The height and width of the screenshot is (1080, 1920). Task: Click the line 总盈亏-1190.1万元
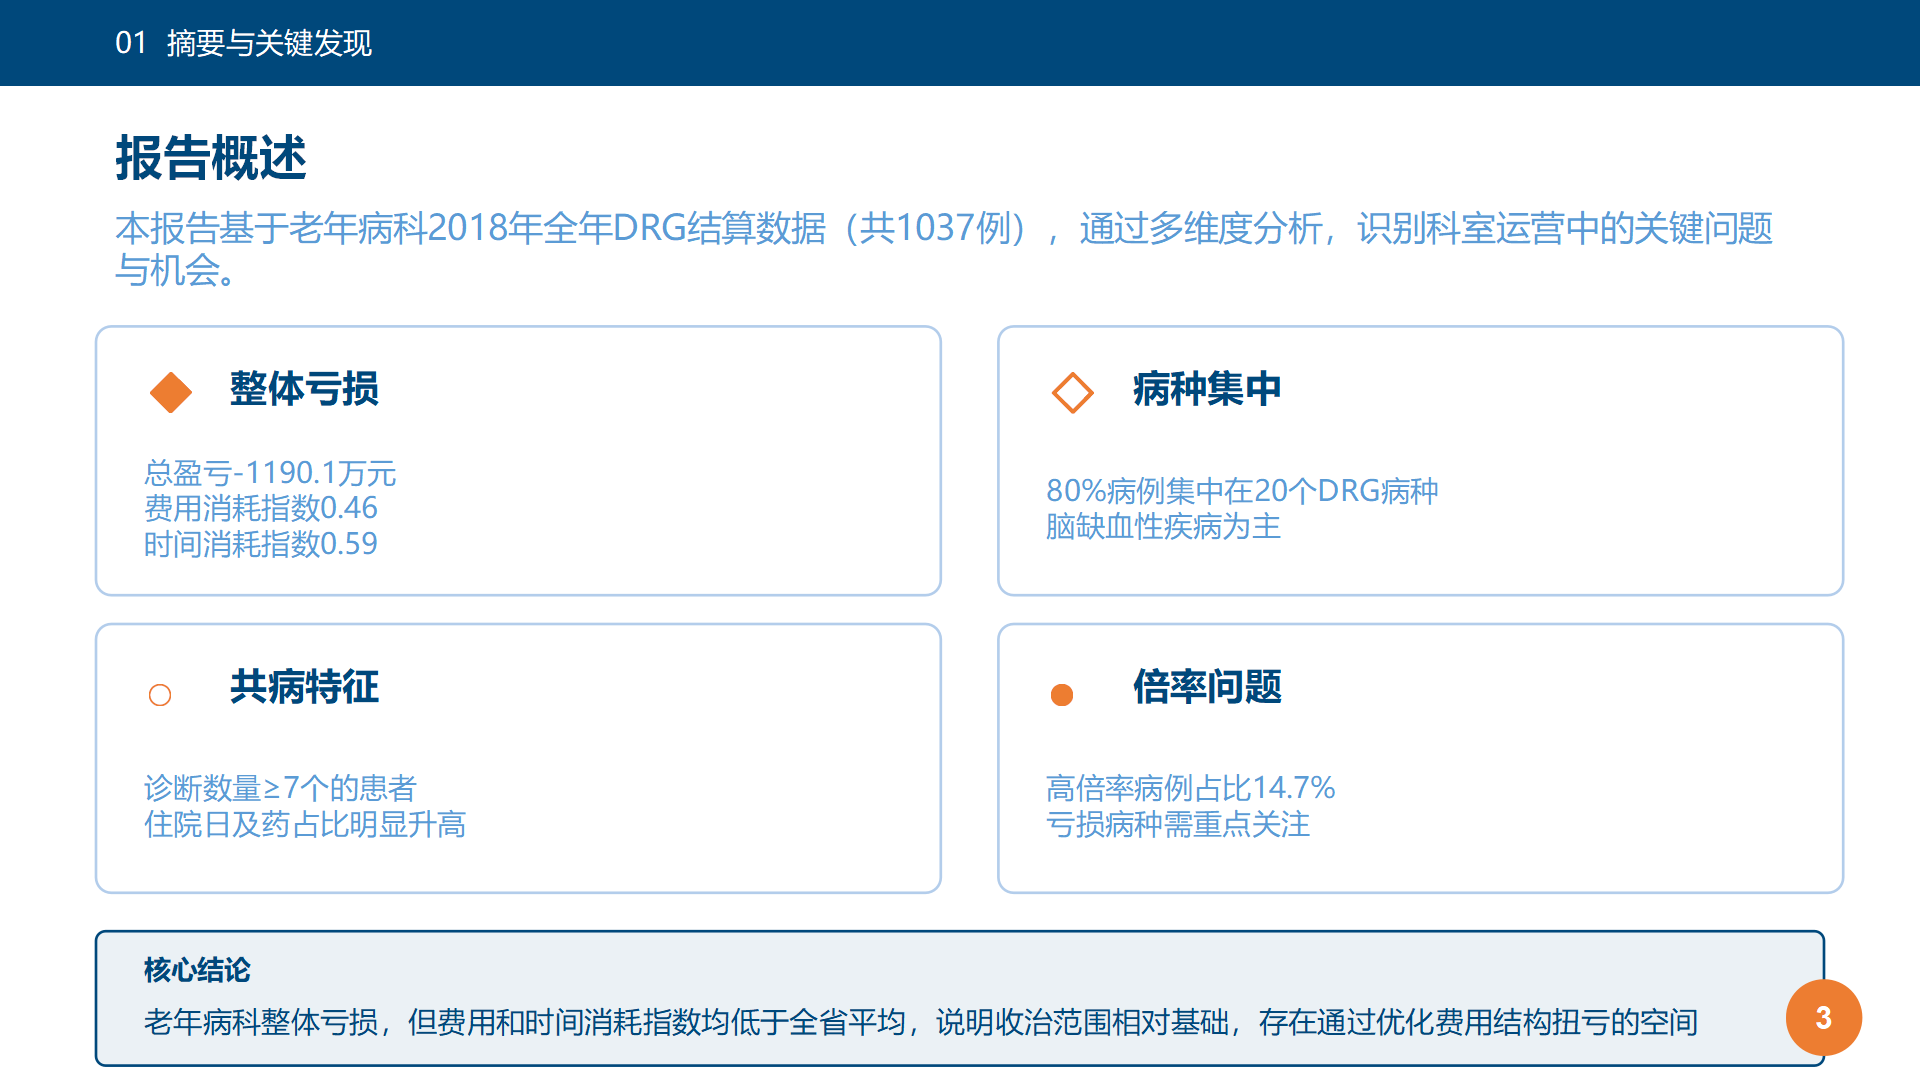[270, 472]
